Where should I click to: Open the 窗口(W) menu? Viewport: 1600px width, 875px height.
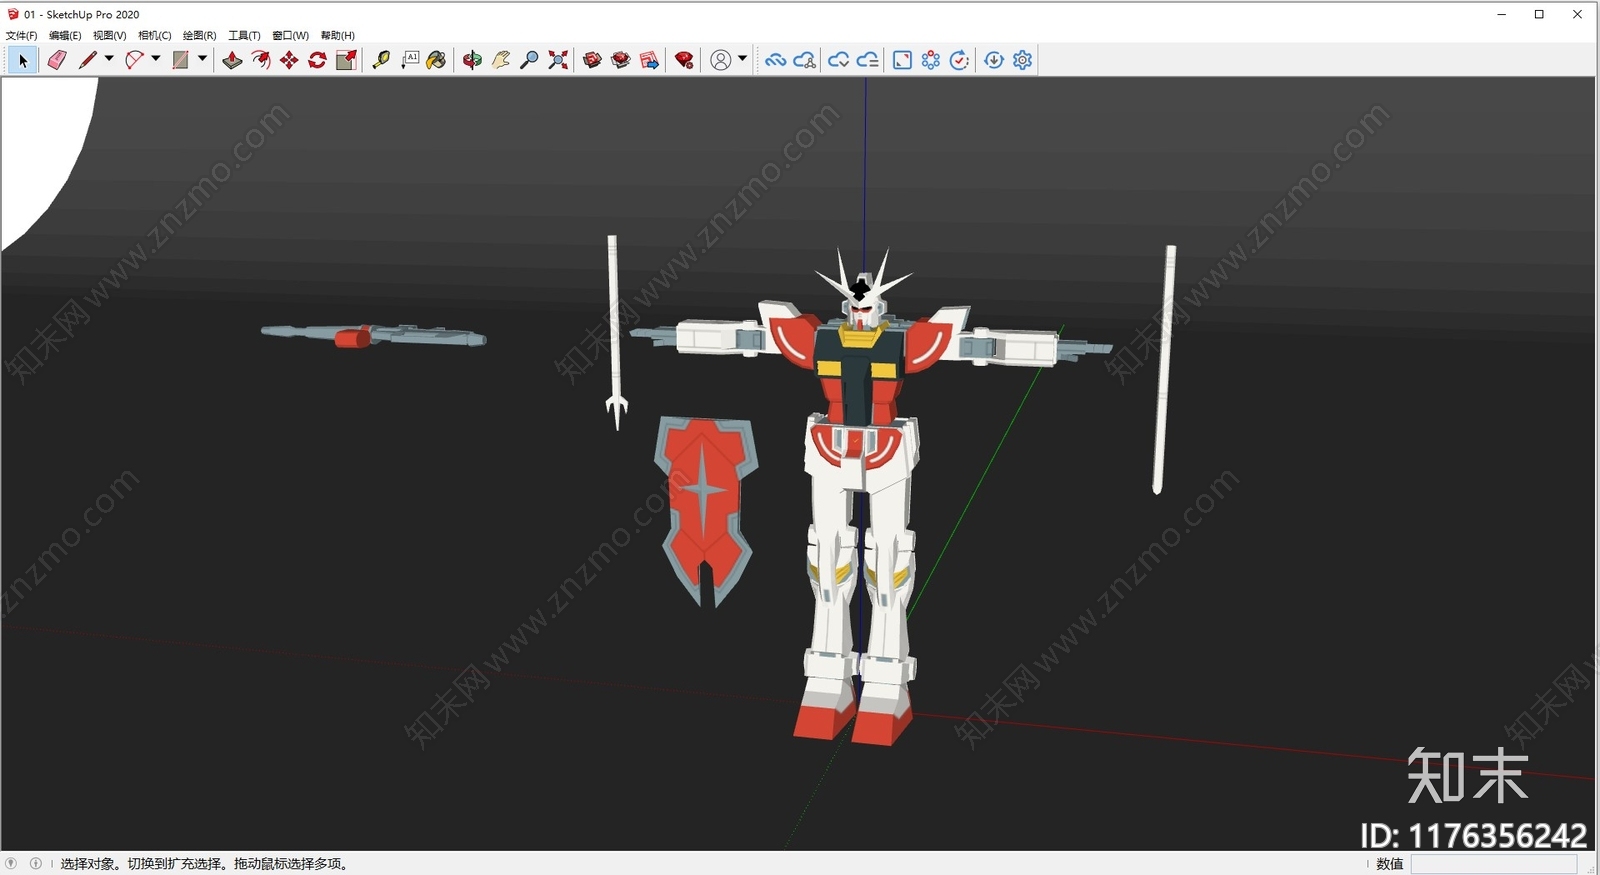tap(291, 35)
